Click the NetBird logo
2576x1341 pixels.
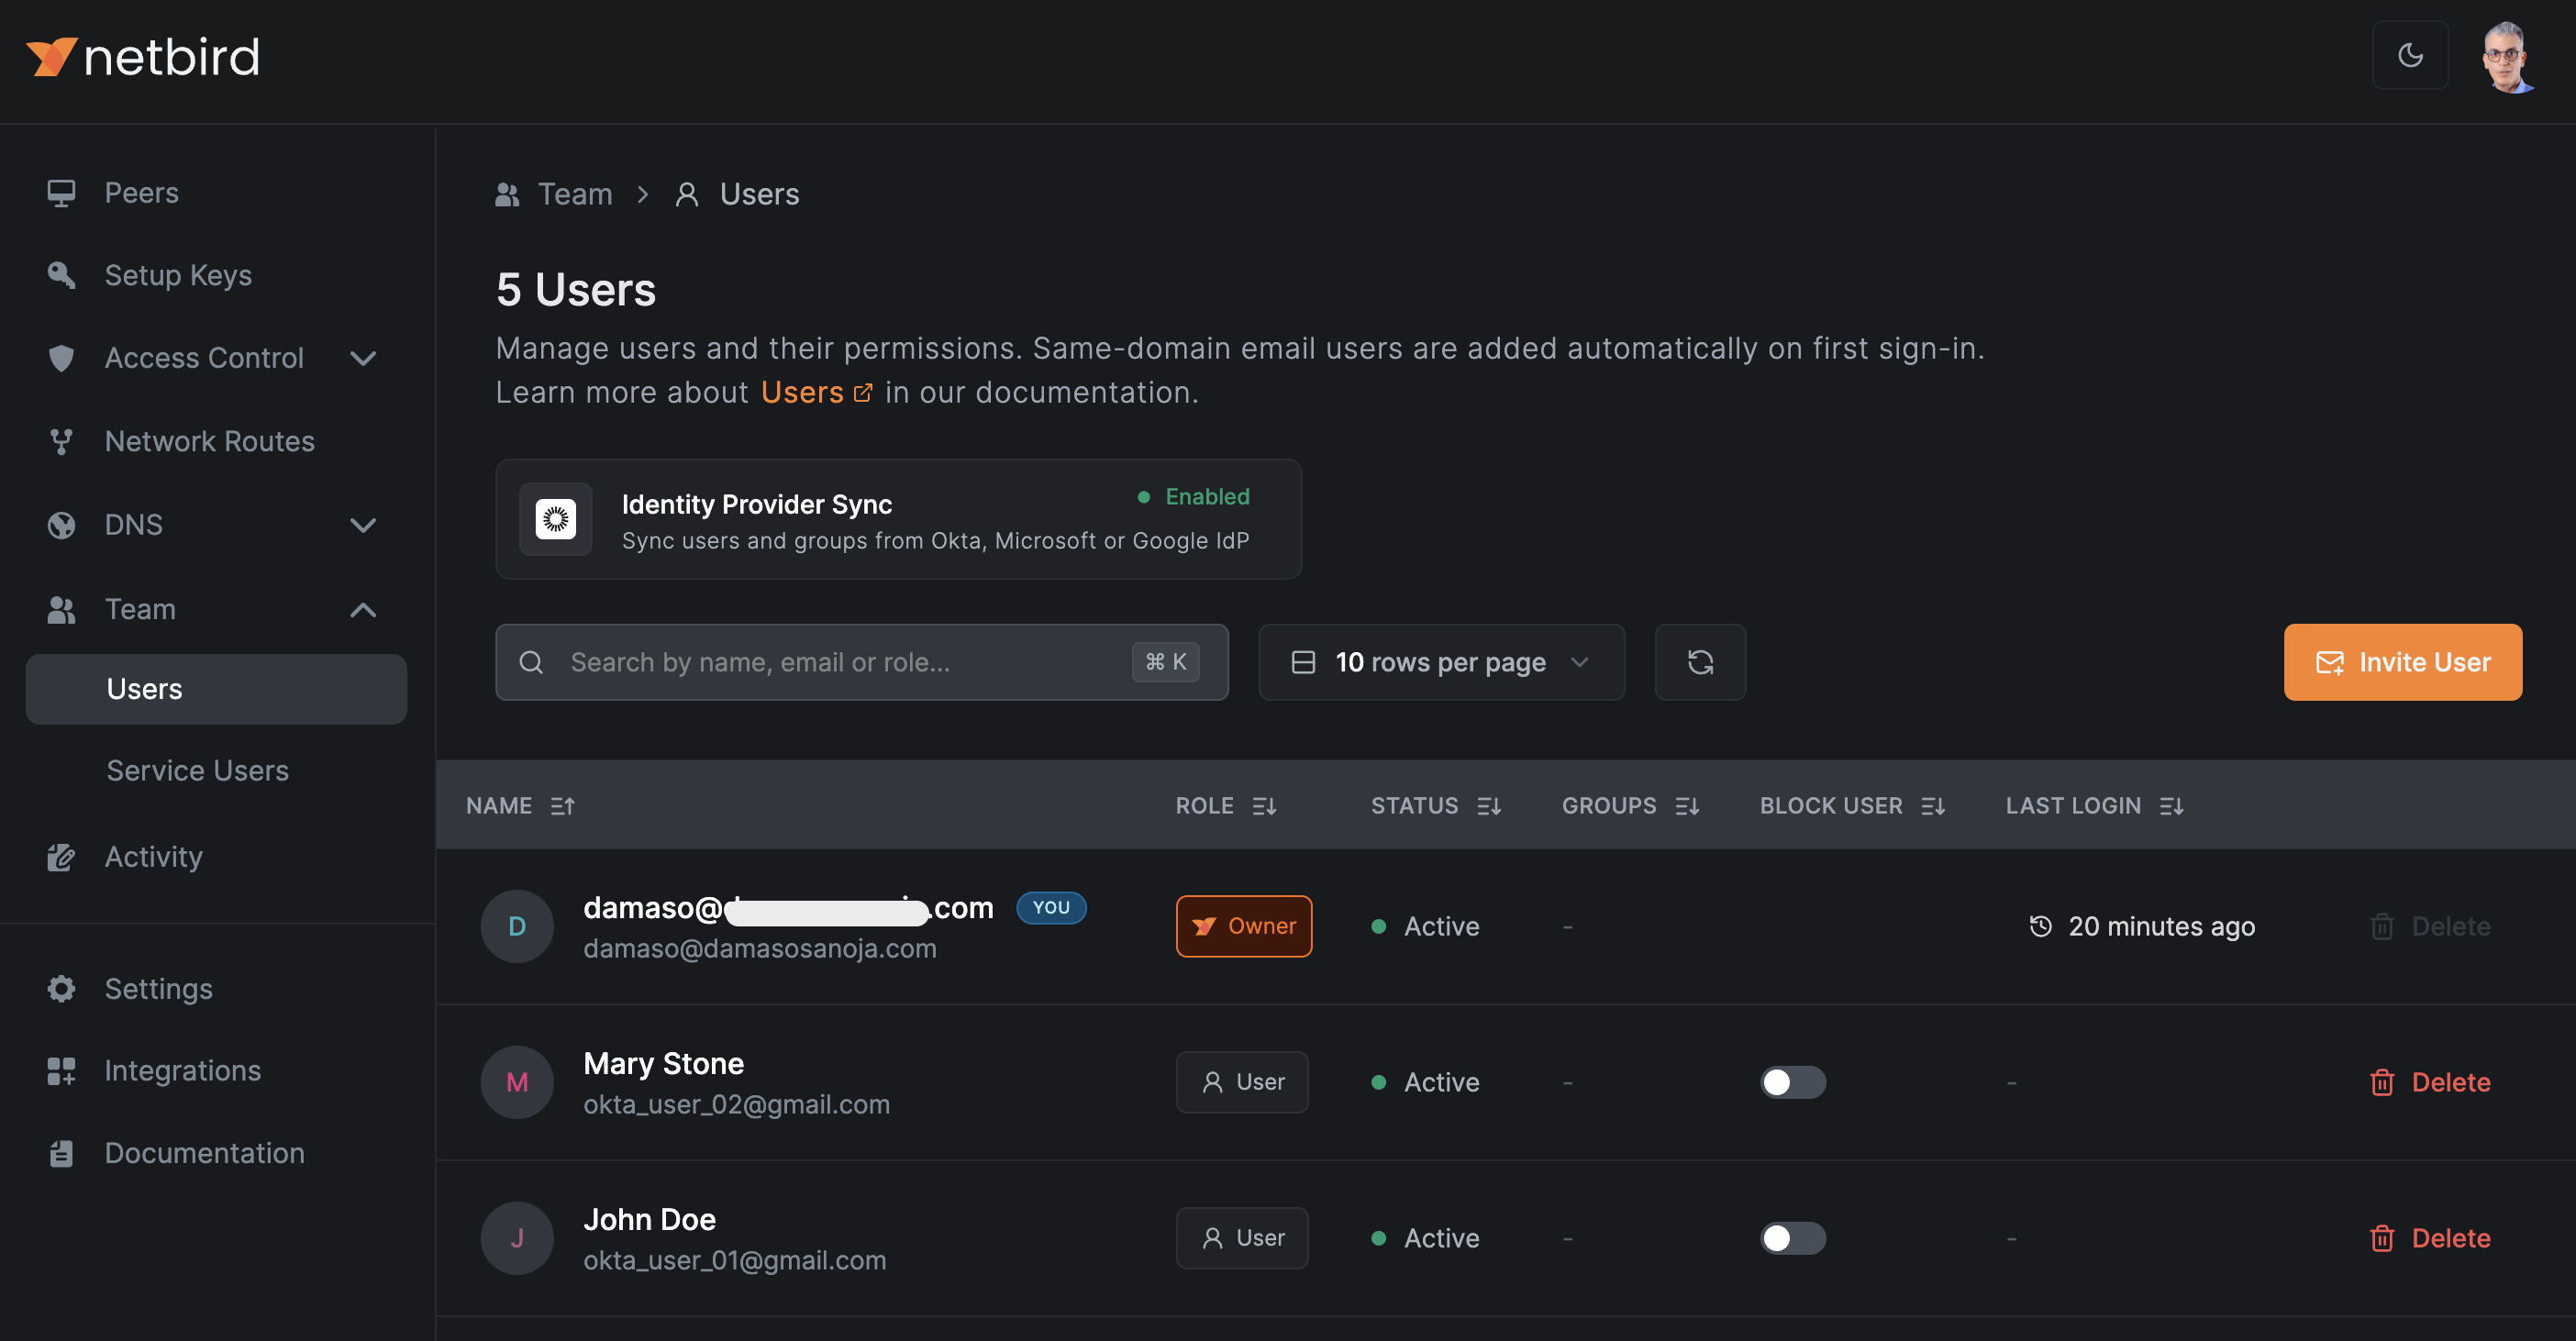[x=143, y=57]
